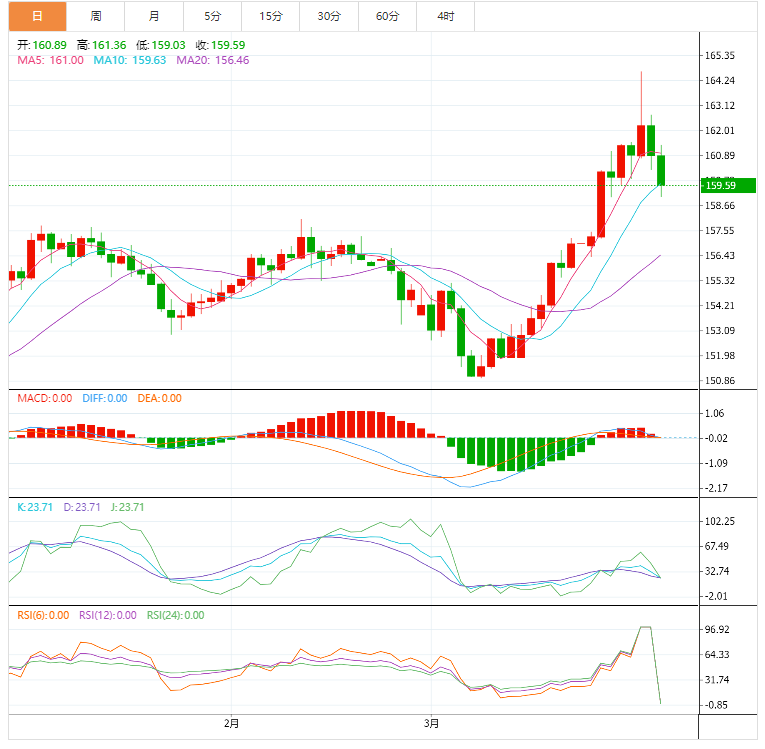Screen dimensions: 765x749
Task: Click the RSI(24): 0.00 label
Action: [176, 615]
